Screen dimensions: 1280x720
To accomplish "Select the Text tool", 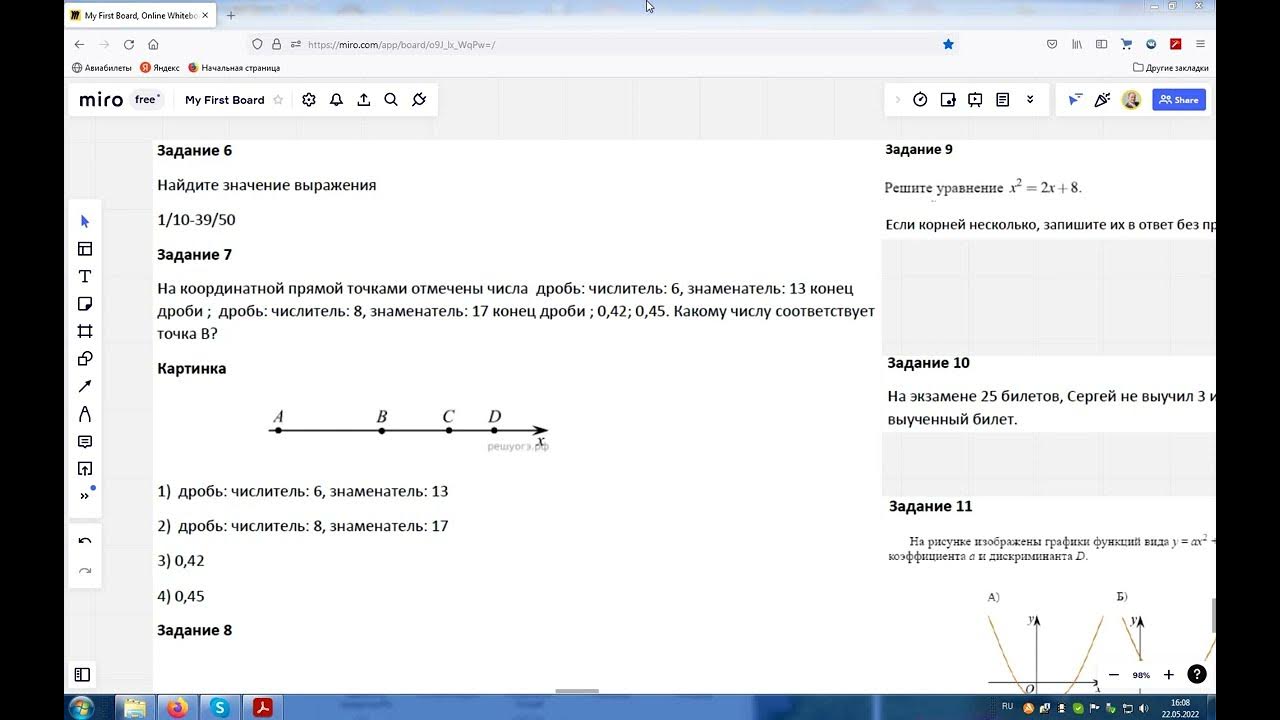I will pyautogui.click(x=85, y=276).
